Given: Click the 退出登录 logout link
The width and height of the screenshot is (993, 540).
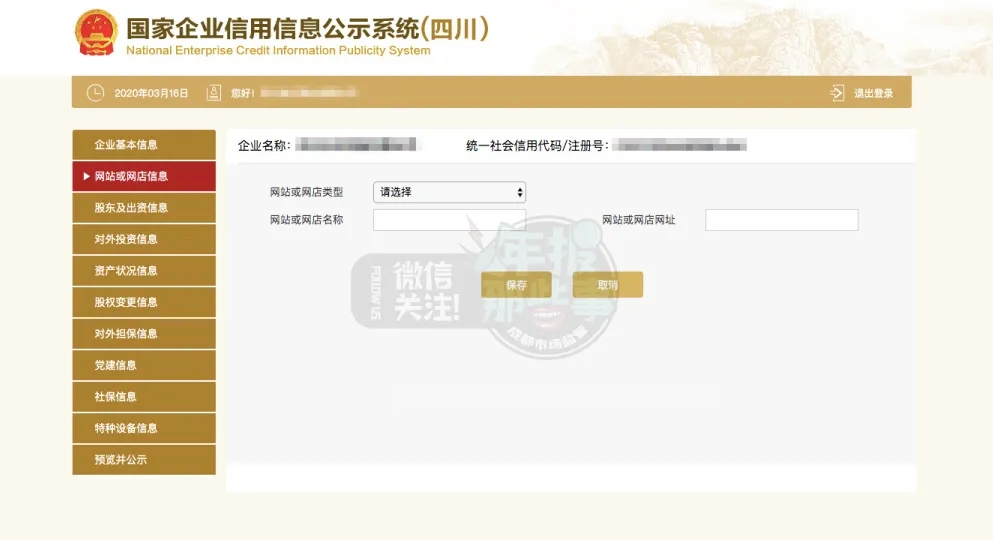Looking at the screenshot, I should tap(873, 93).
